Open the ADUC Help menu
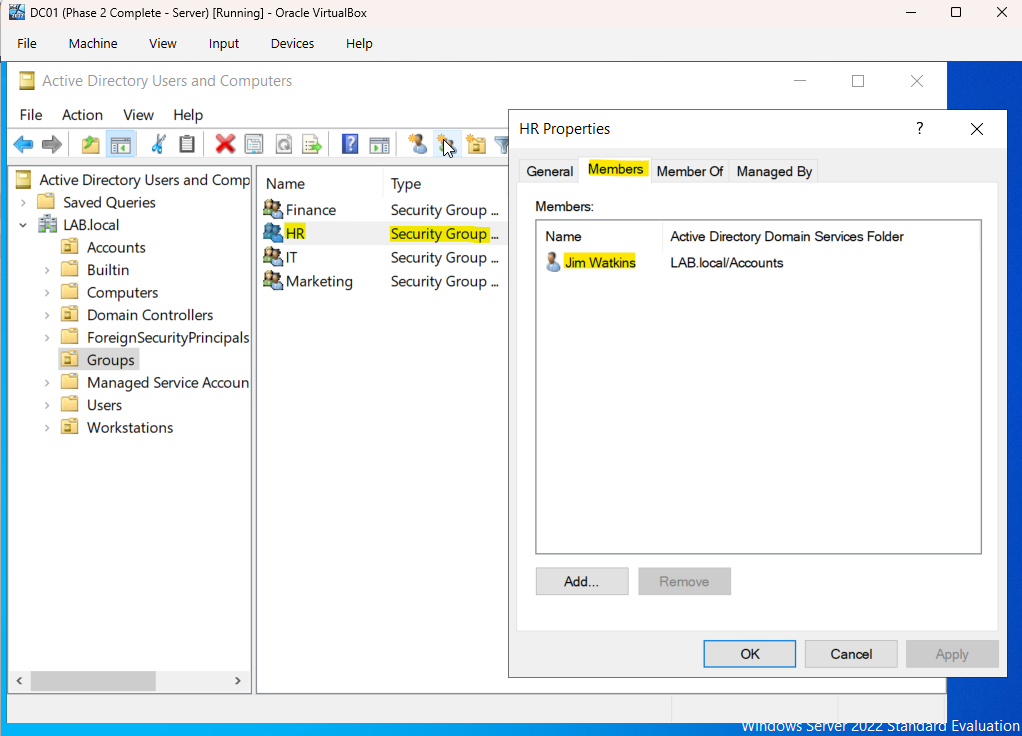The height and width of the screenshot is (736, 1022). (x=188, y=115)
